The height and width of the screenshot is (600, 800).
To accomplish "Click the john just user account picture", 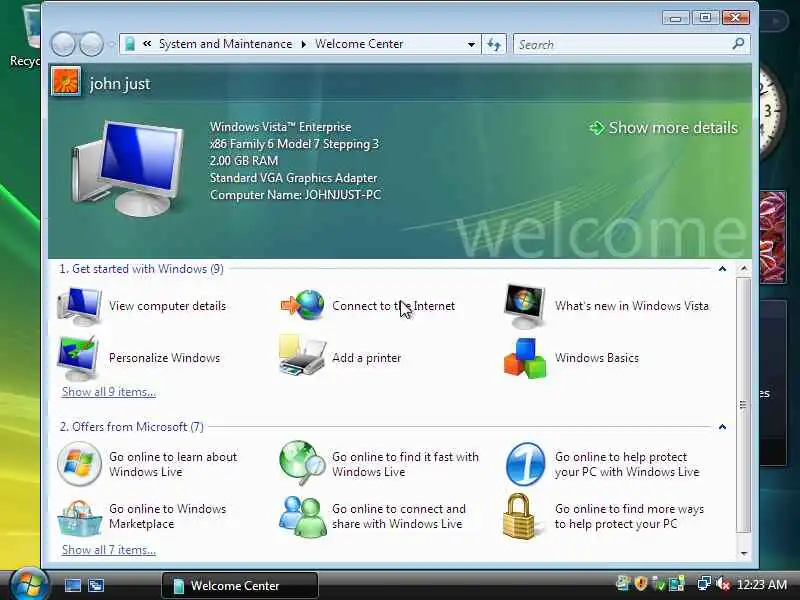I will [66, 82].
